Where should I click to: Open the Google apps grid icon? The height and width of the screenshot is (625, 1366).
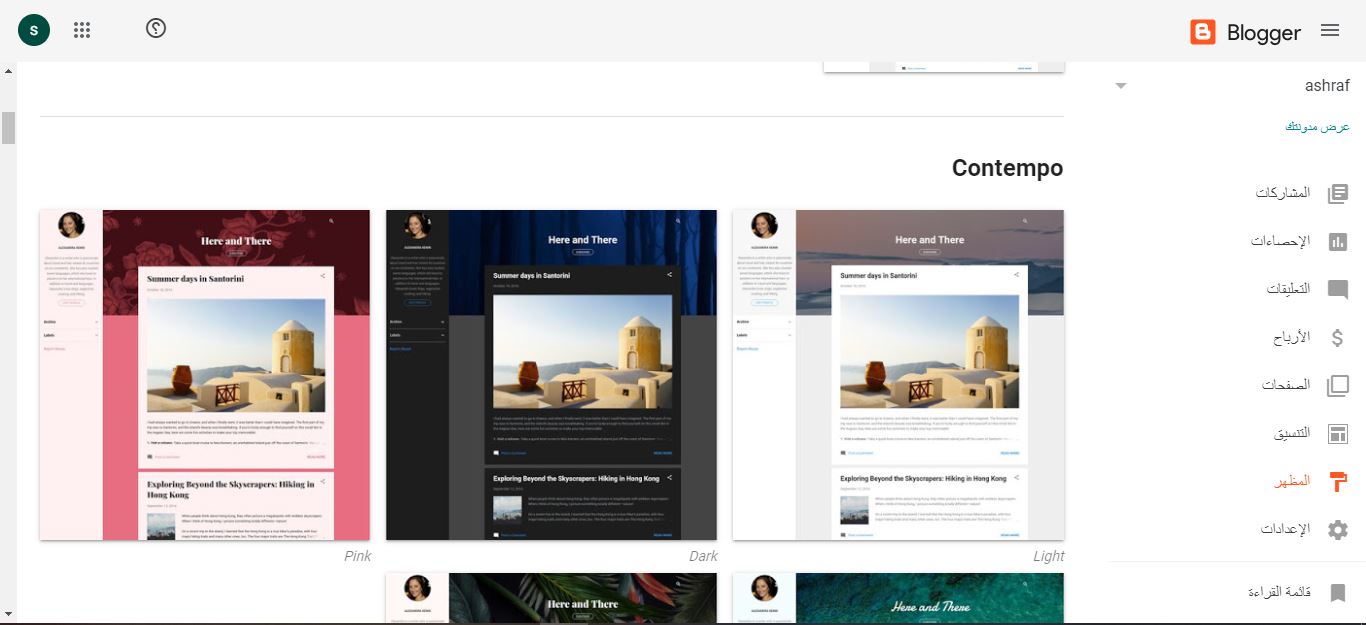point(82,30)
